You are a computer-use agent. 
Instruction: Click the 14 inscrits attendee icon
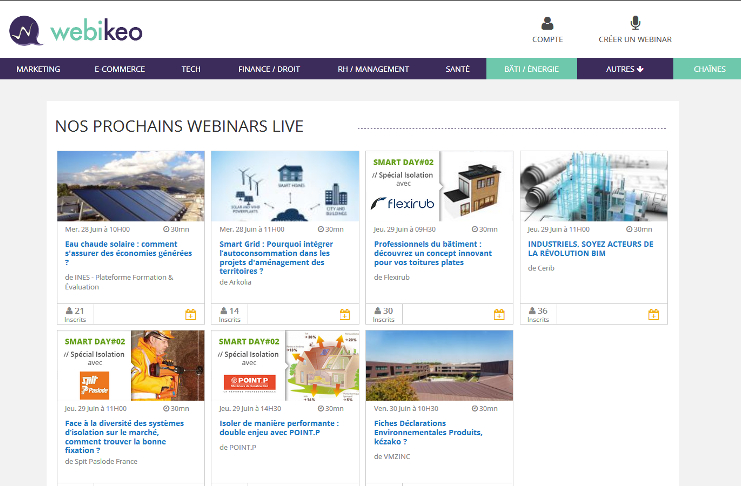pyautogui.click(x=224, y=311)
